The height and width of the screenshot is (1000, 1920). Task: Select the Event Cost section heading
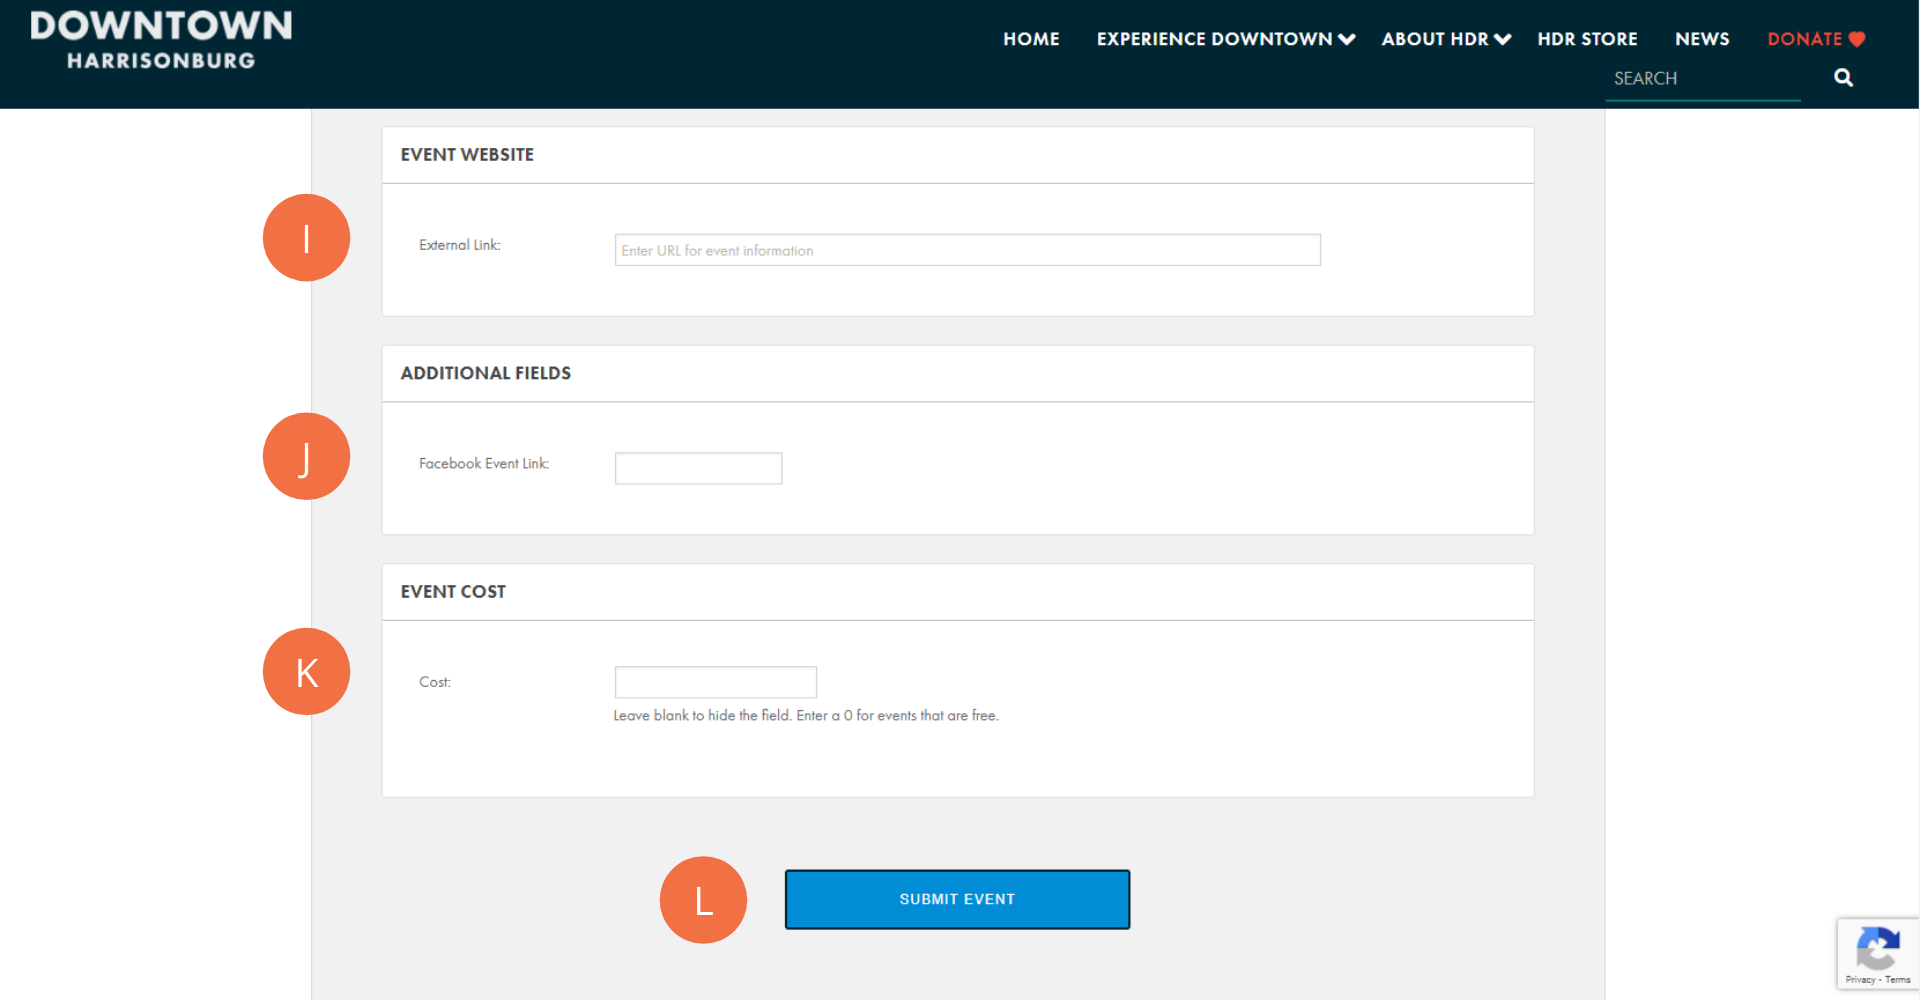point(453,592)
